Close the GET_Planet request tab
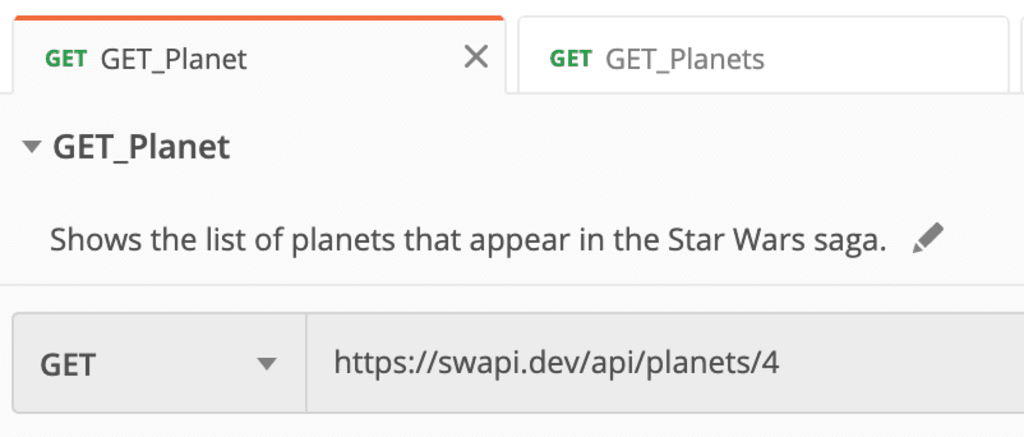The height and width of the screenshot is (437, 1024). pyautogui.click(x=477, y=58)
